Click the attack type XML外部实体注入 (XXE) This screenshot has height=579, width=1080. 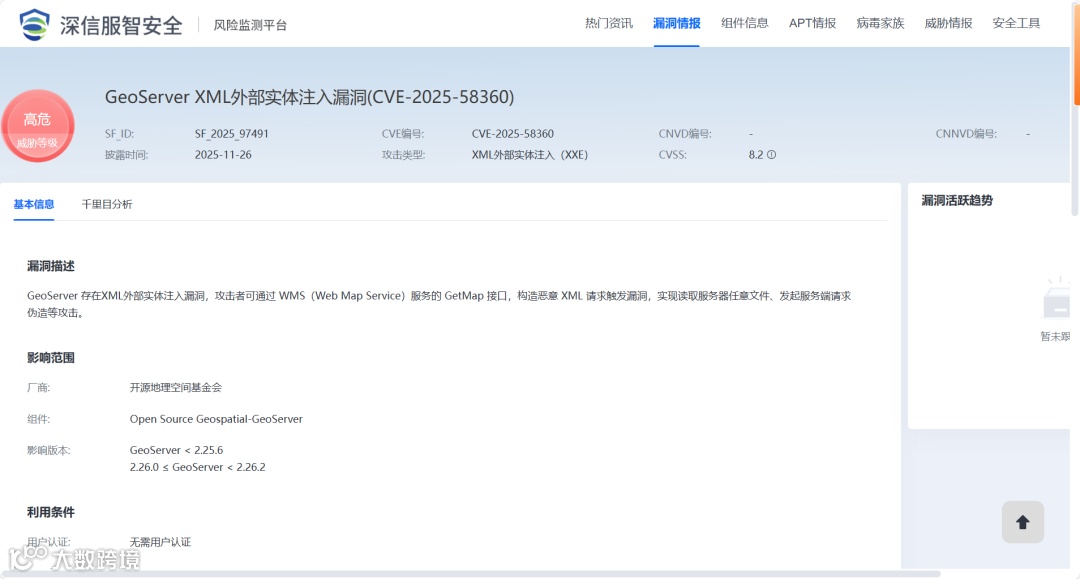tap(530, 155)
